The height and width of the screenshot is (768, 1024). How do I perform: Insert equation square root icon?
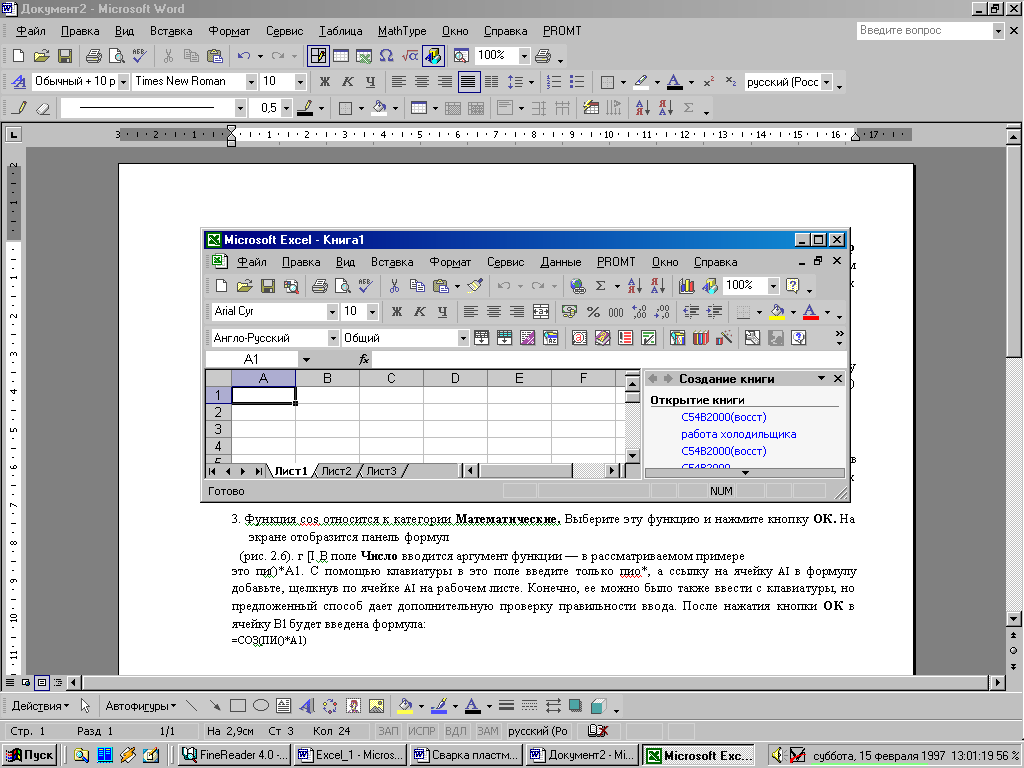(409, 56)
